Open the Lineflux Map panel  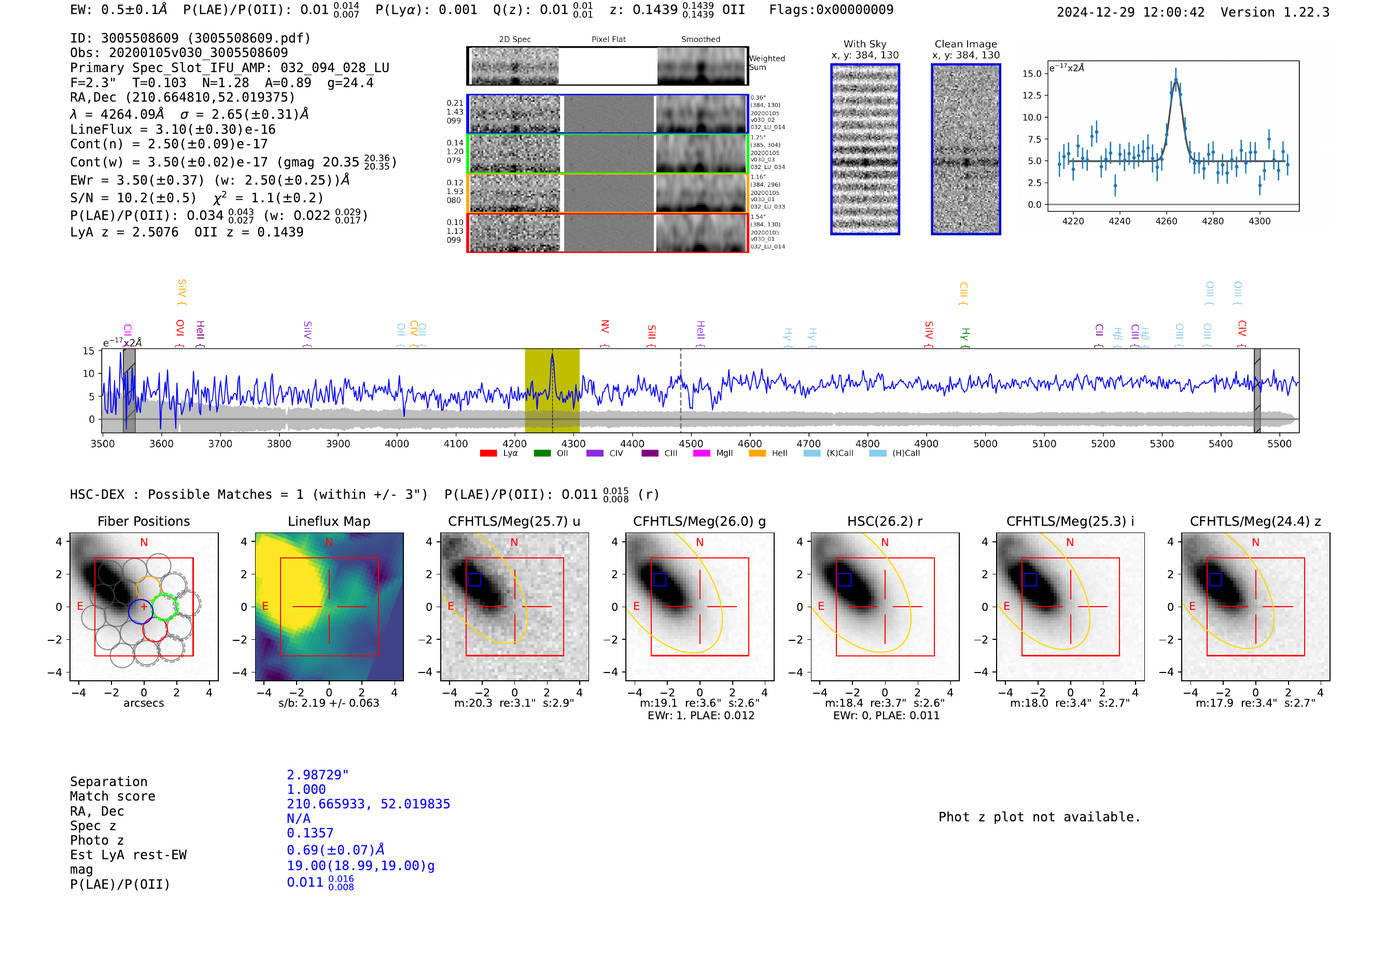329,606
